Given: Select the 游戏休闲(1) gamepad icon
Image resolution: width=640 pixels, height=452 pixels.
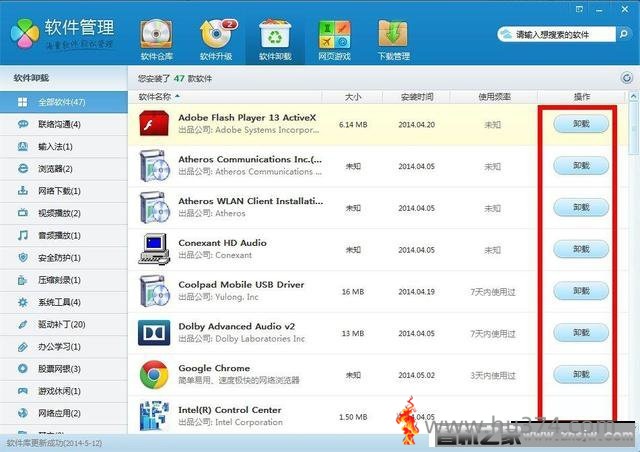Looking at the screenshot, I should 23,391.
